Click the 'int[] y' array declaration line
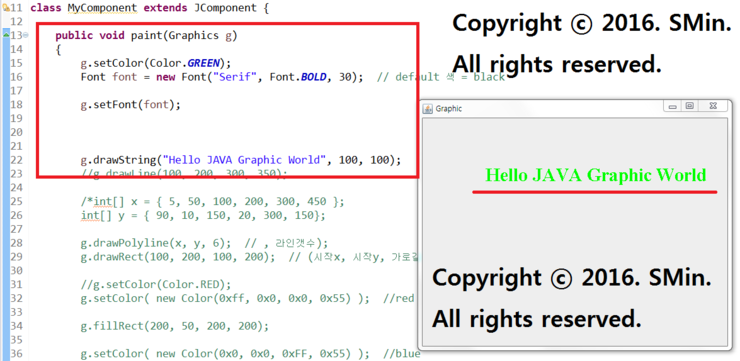This screenshot has width=740, height=361. (203, 215)
